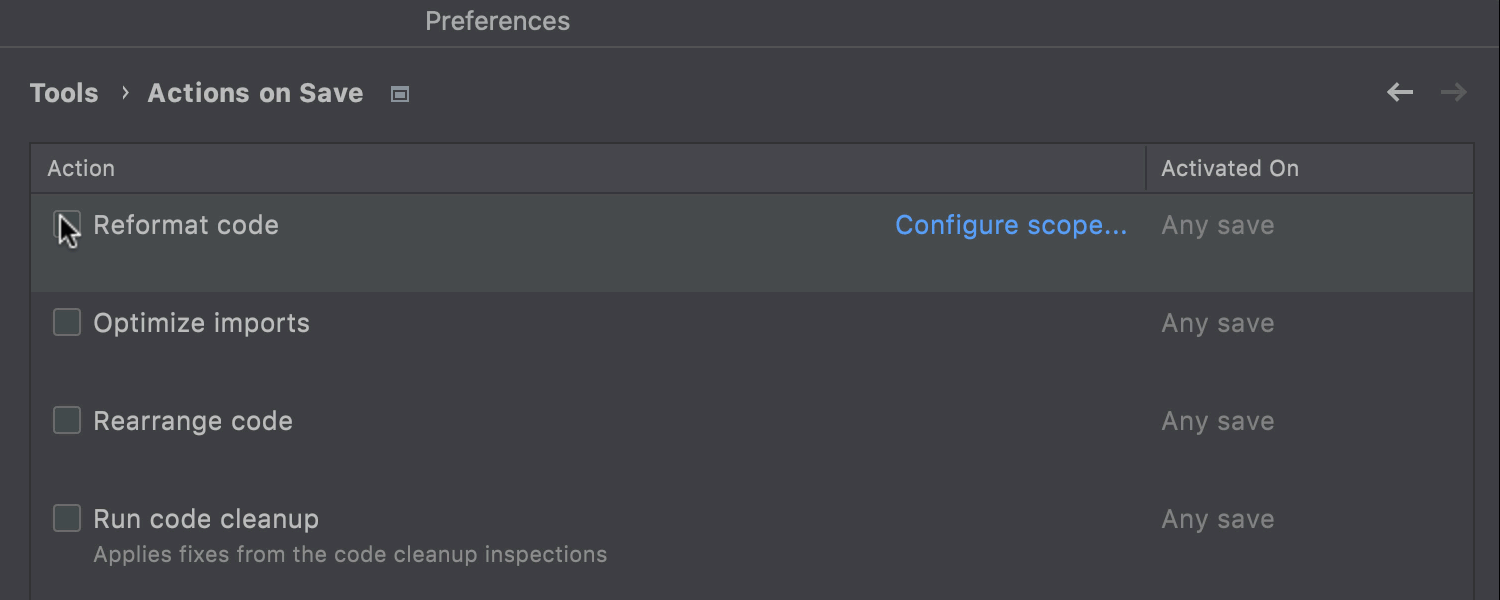Screen dimensions: 1500x600
Task: Open the Configure scope link
Action: 1010,225
